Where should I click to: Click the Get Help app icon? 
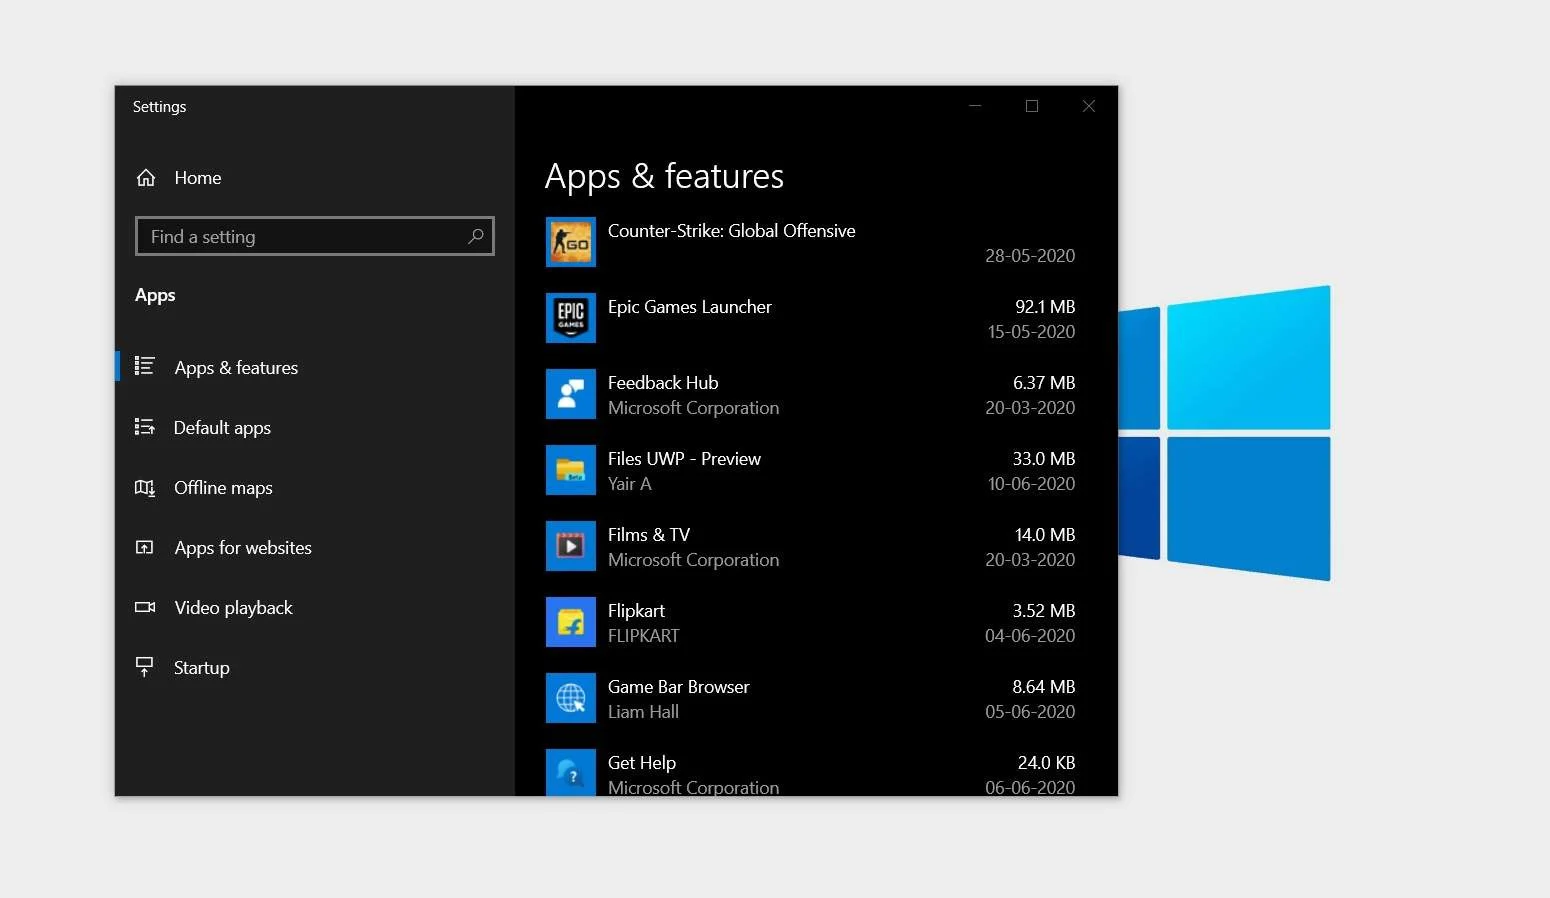(x=570, y=773)
